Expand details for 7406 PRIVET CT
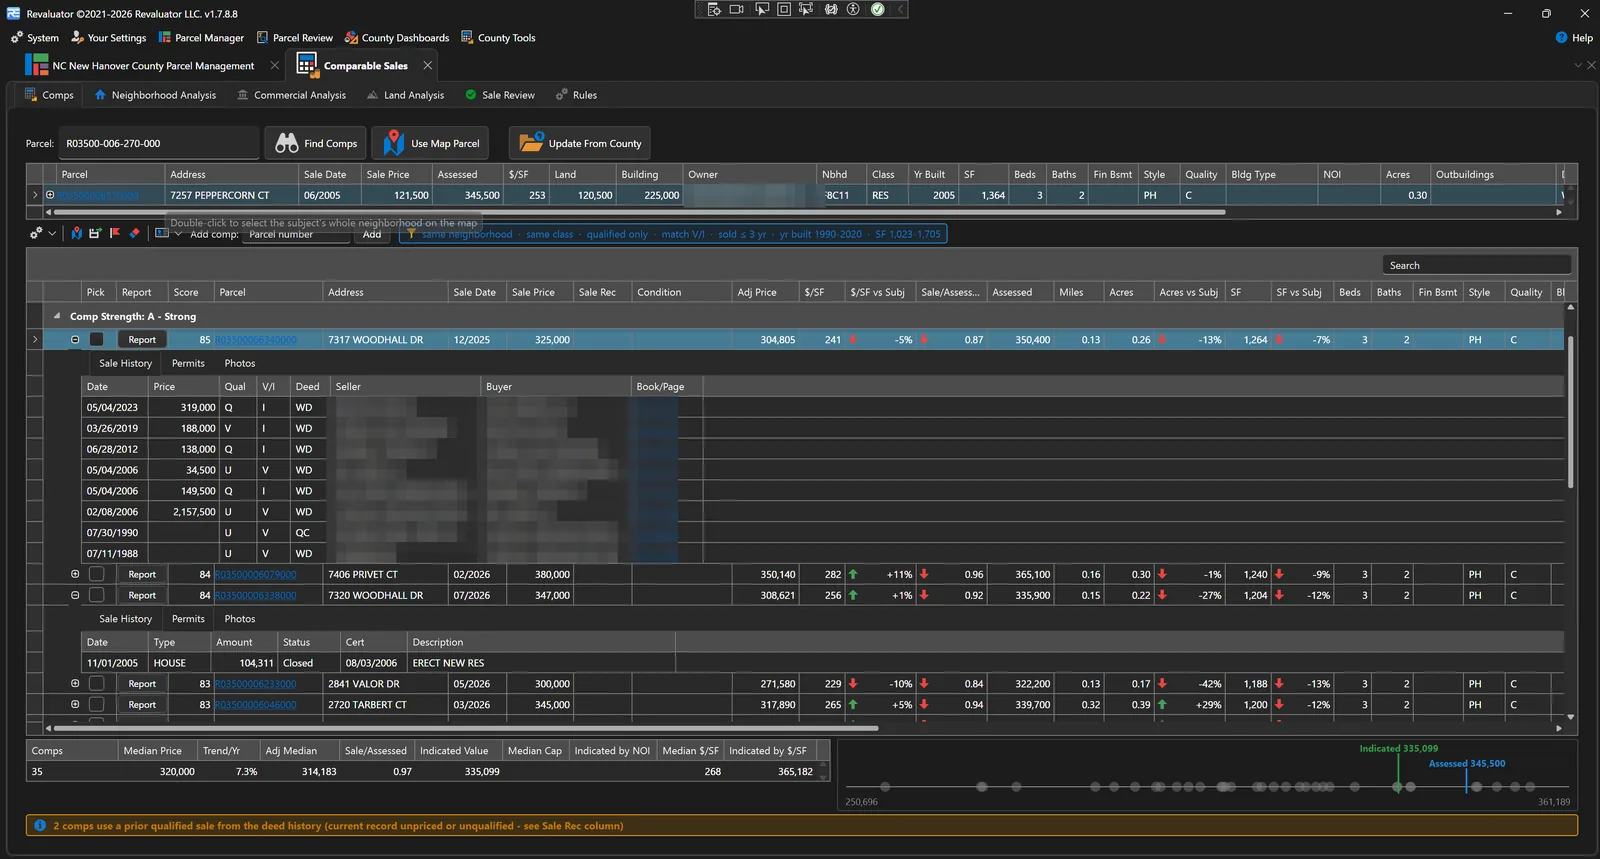The width and height of the screenshot is (1600, 859). point(75,574)
